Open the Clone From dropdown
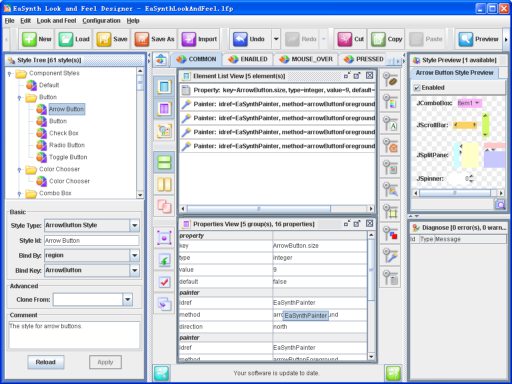Viewport: 512px width, 384px height. coord(128,299)
